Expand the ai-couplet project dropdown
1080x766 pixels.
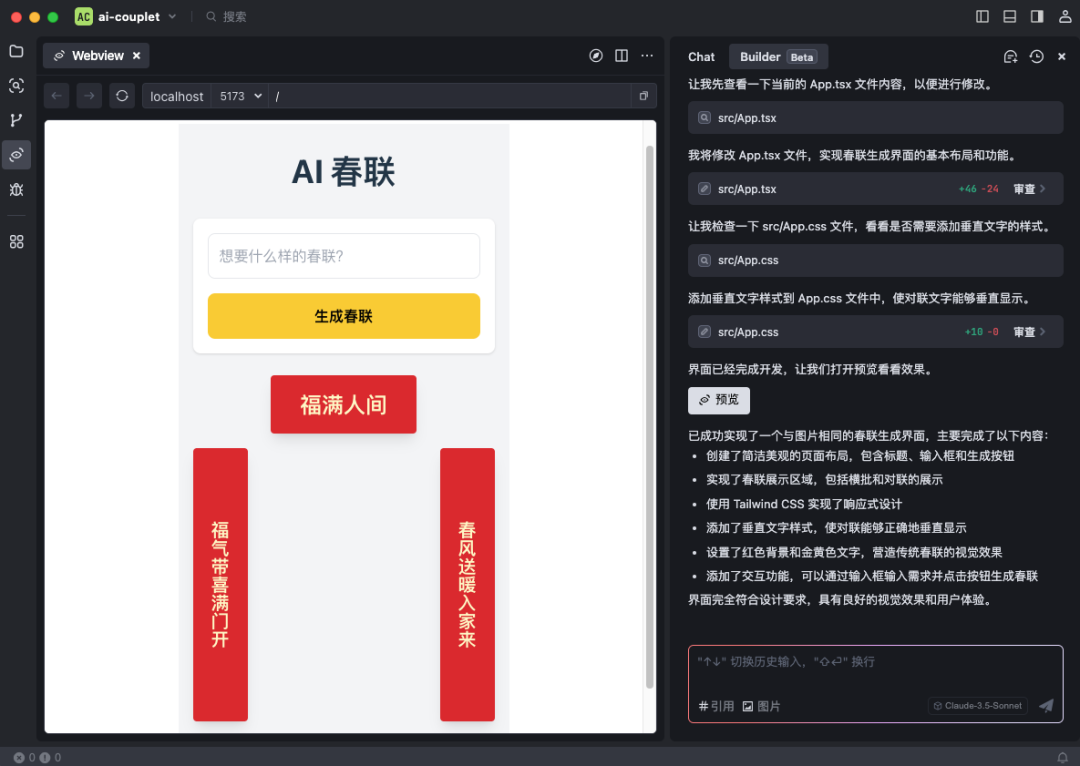[172, 17]
